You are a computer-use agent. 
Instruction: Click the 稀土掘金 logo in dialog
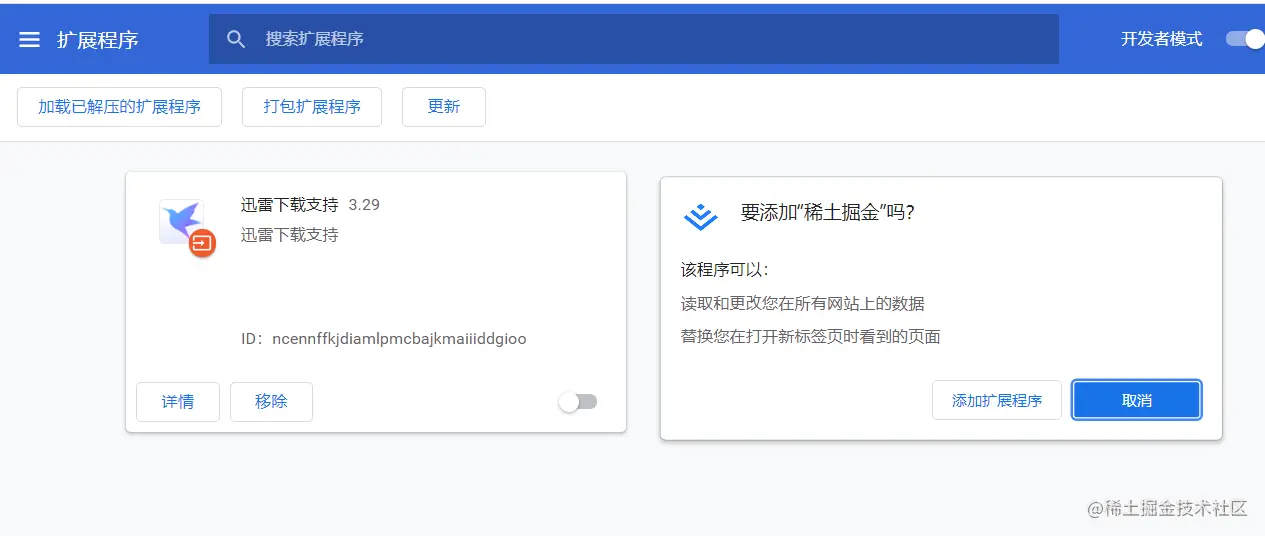pos(701,216)
